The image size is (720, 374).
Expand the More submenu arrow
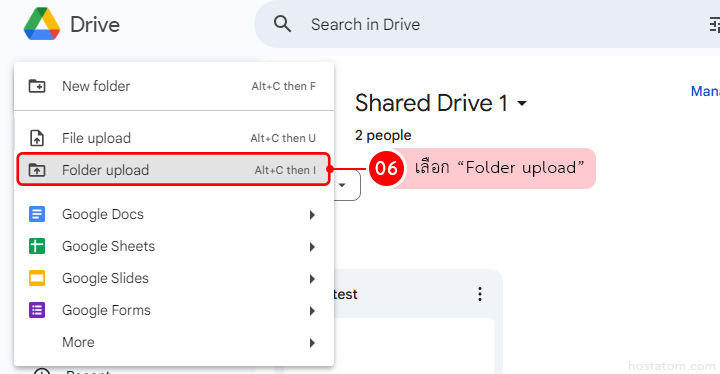(312, 343)
